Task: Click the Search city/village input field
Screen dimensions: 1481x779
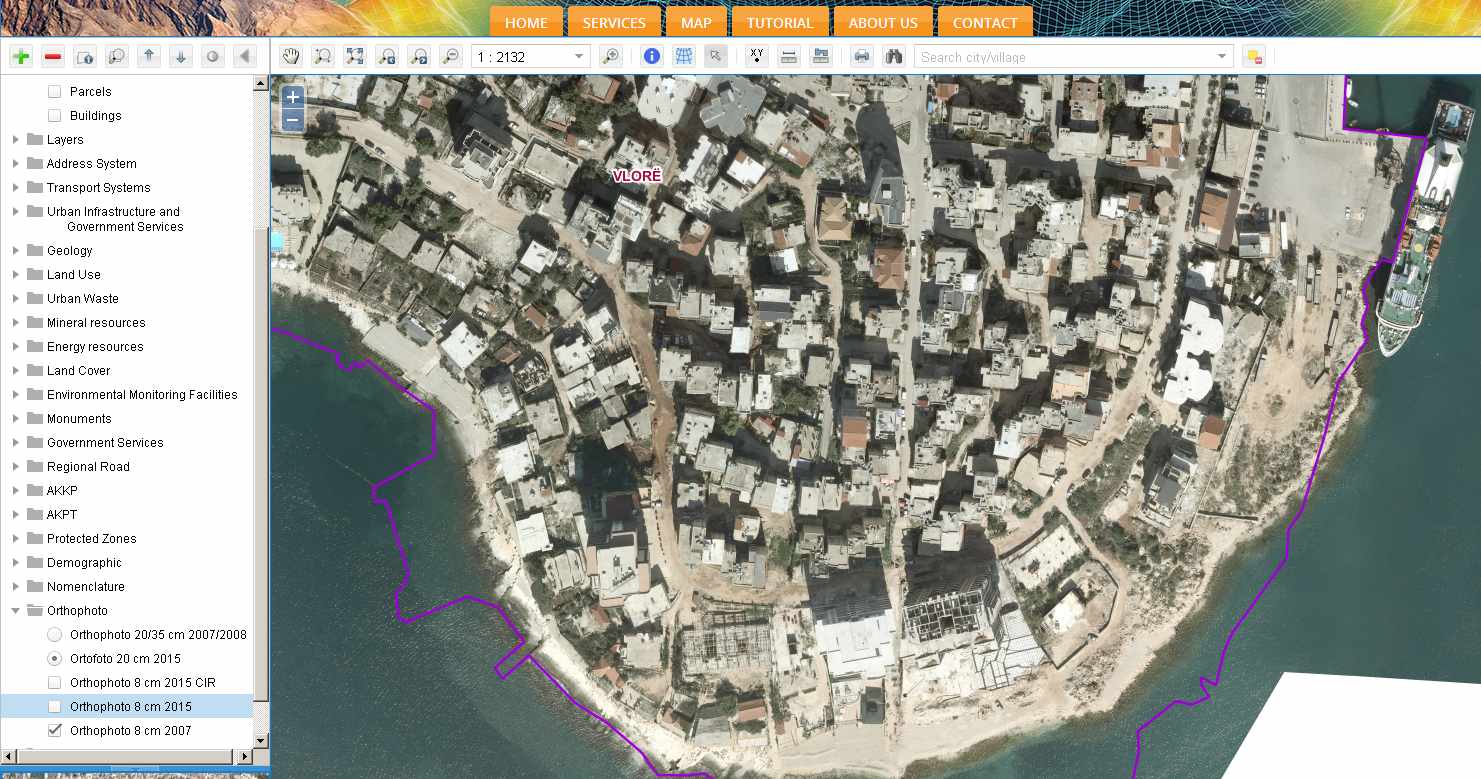Action: tap(1064, 57)
